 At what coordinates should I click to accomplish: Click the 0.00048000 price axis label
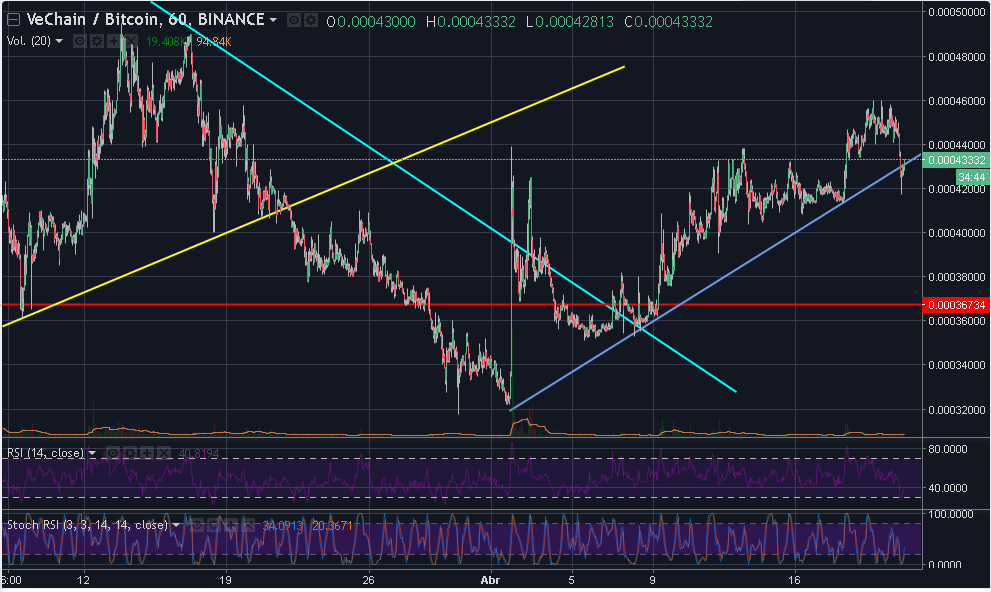956,57
